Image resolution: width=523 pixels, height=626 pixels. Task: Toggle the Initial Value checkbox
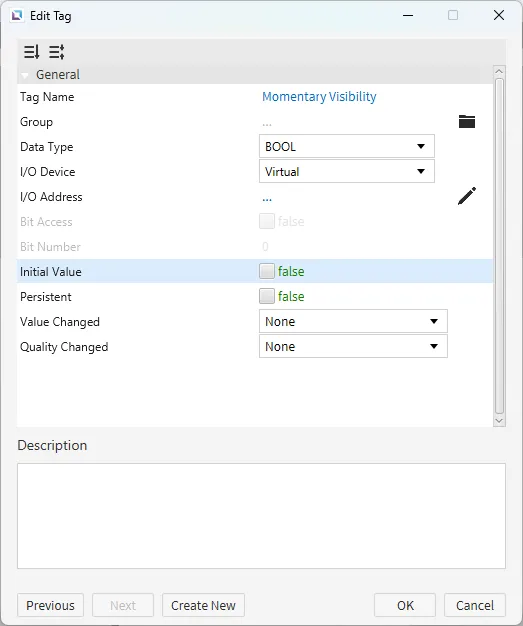[267, 271]
